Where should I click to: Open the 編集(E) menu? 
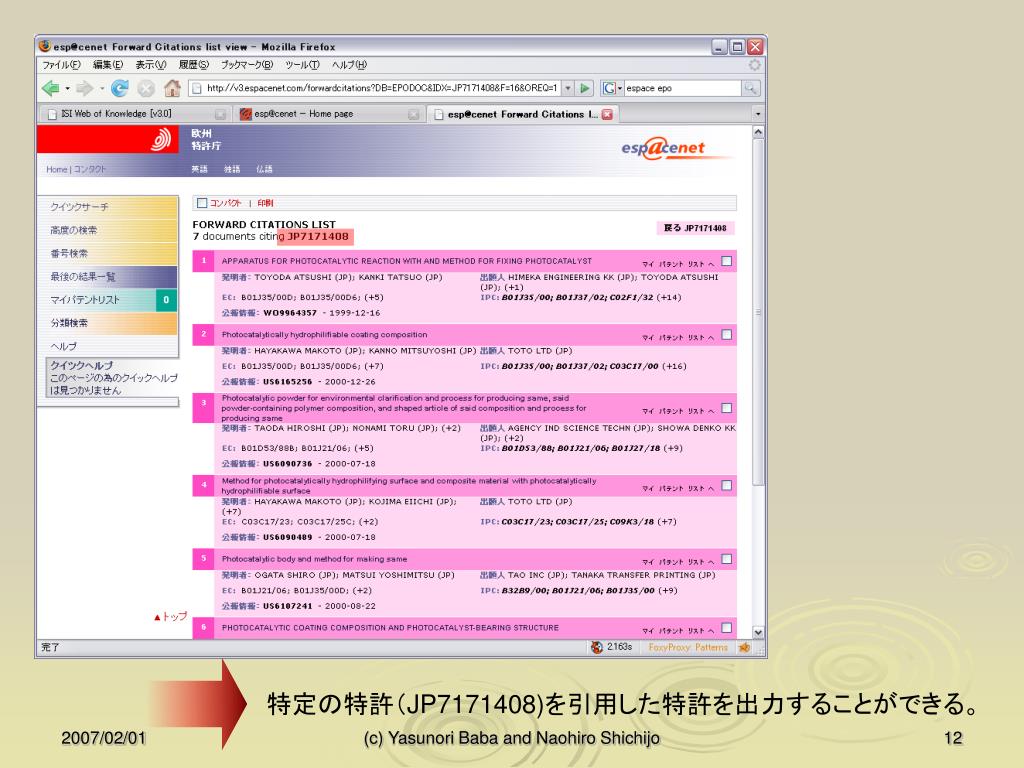coord(108,65)
